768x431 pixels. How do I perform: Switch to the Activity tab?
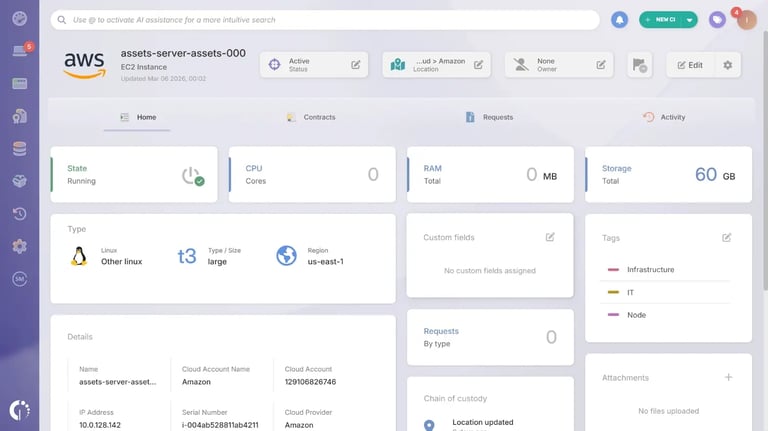664,117
